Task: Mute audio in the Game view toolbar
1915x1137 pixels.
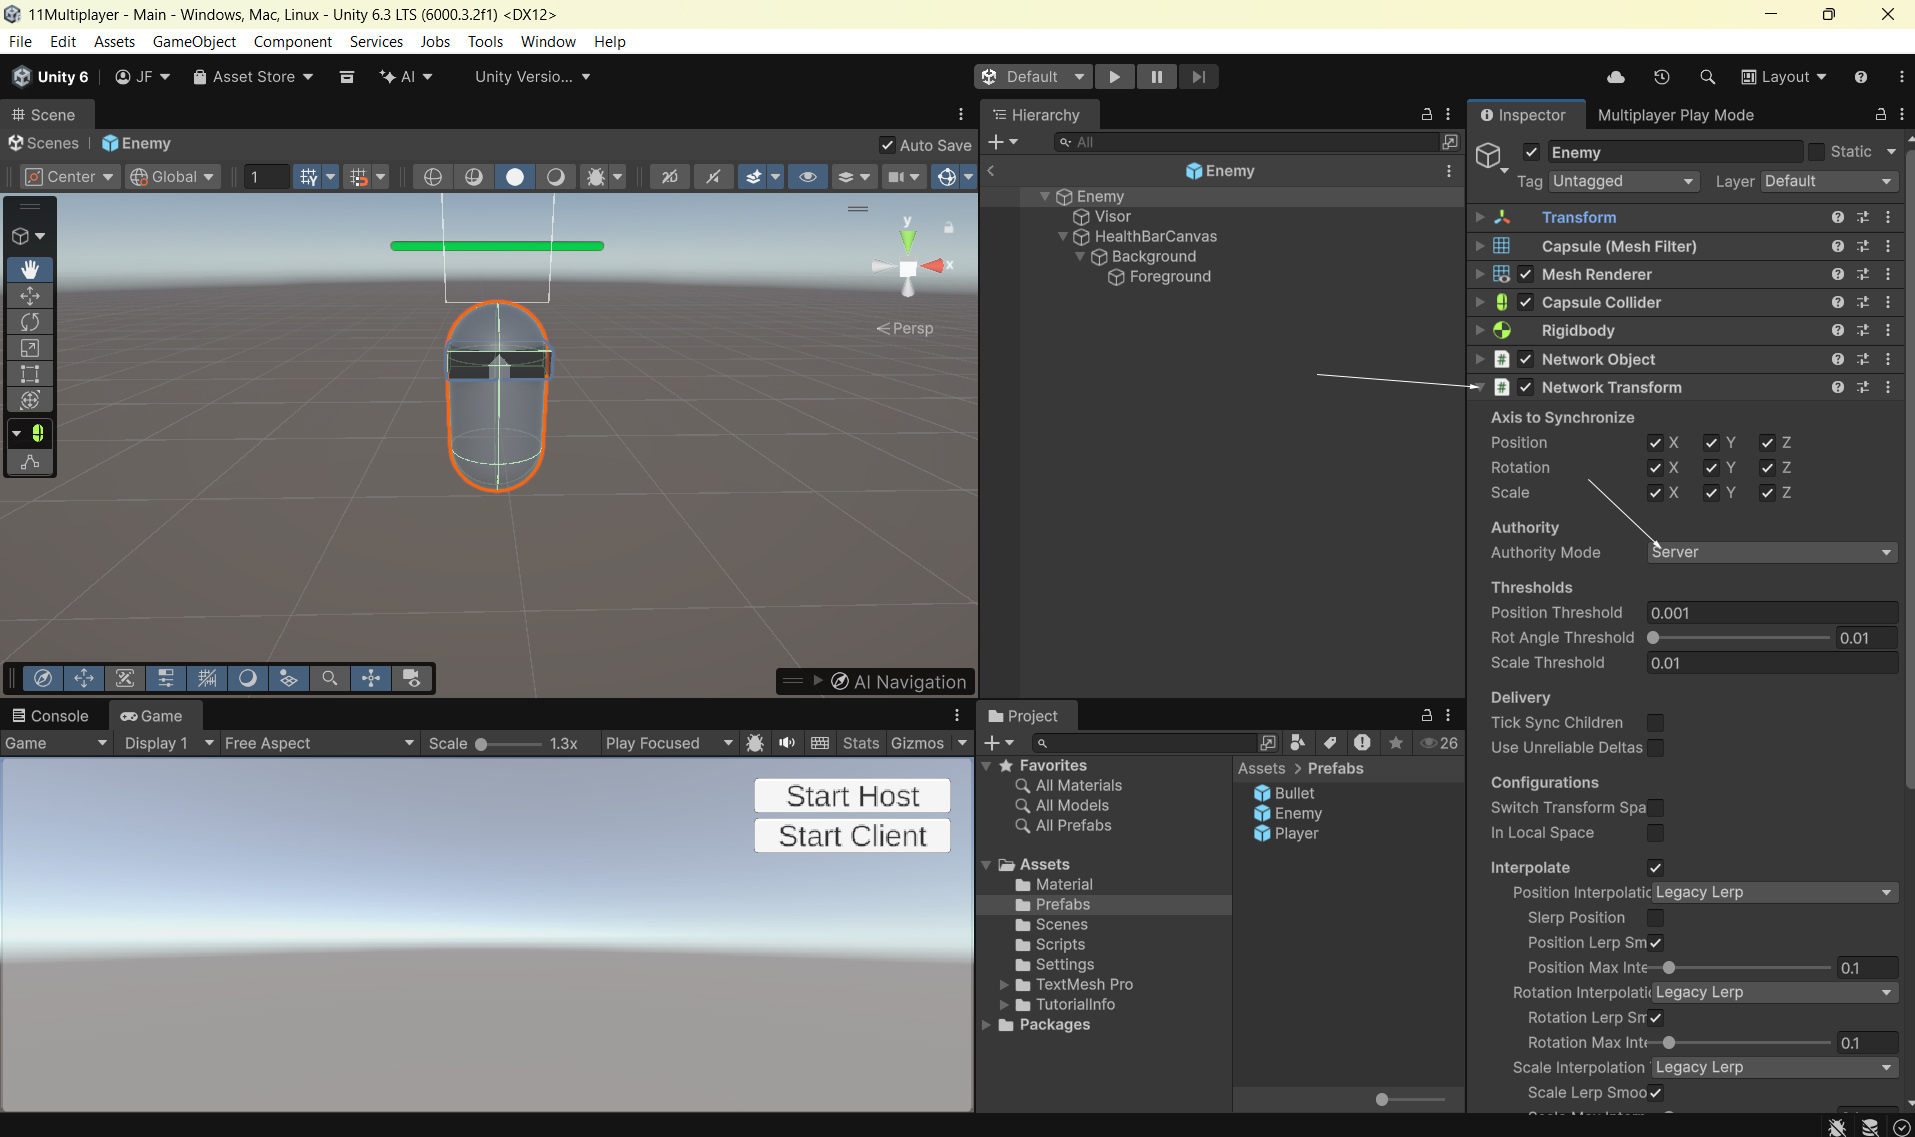Action: [x=787, y=743]
